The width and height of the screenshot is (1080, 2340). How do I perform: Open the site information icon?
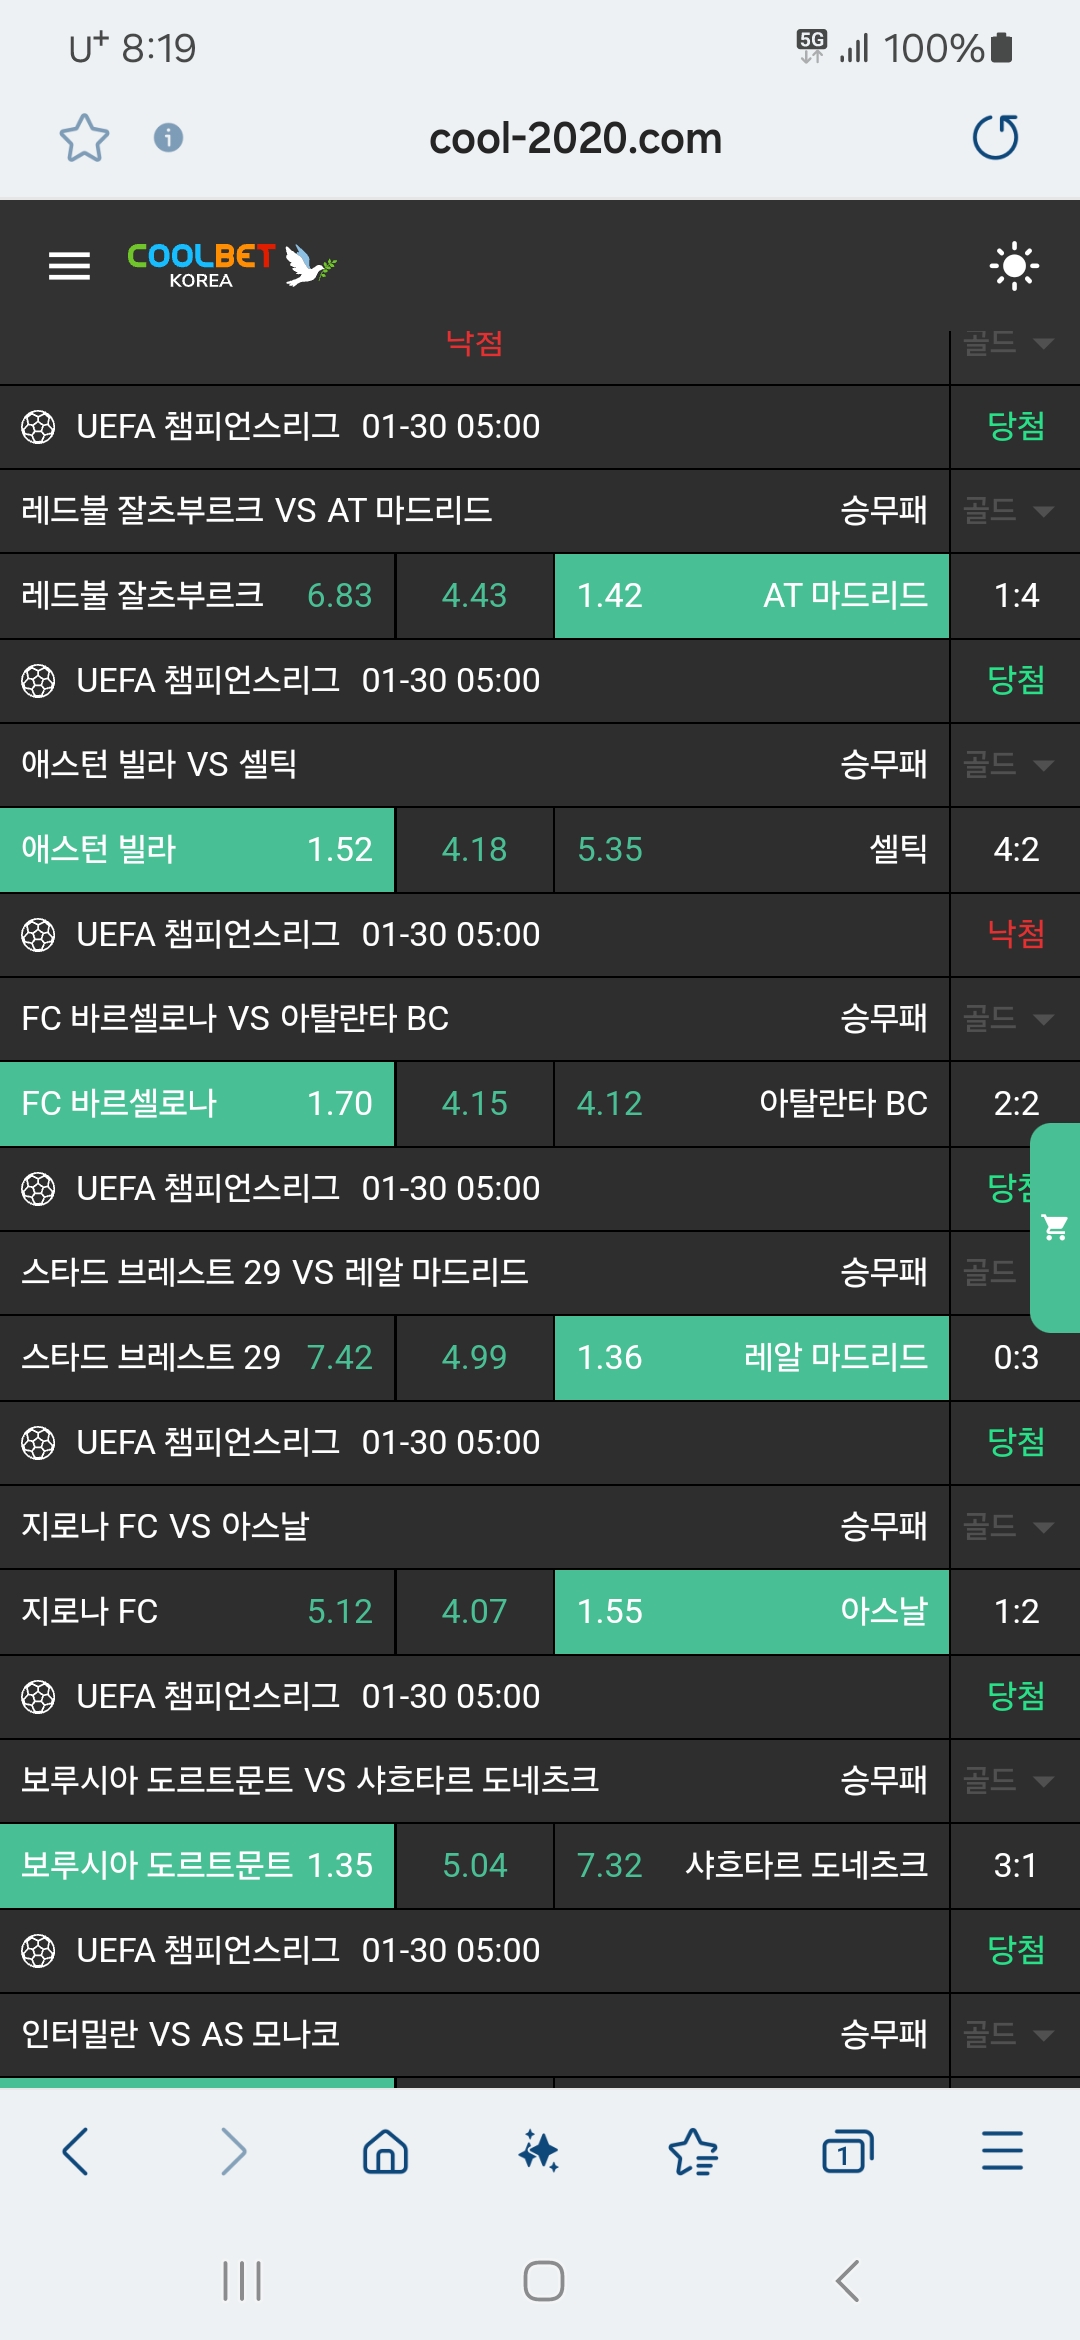(x=168, y=138)
